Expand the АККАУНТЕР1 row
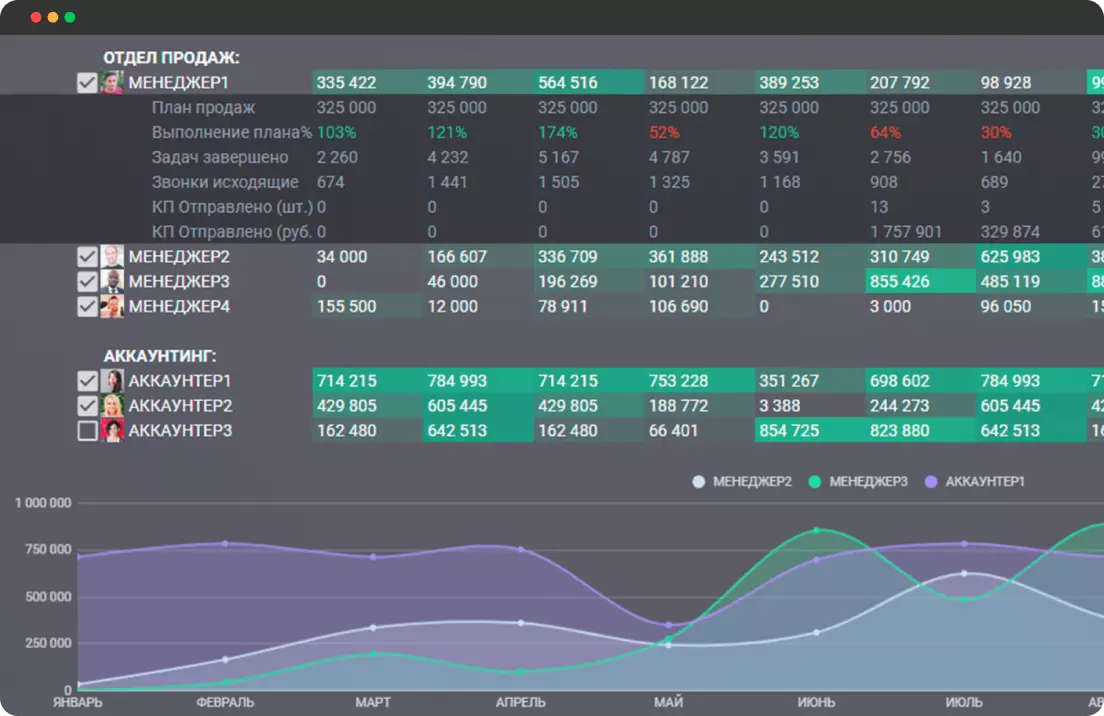Viewport: 1104px width, 716px height. pyautogui.click(x=180, y=381)
